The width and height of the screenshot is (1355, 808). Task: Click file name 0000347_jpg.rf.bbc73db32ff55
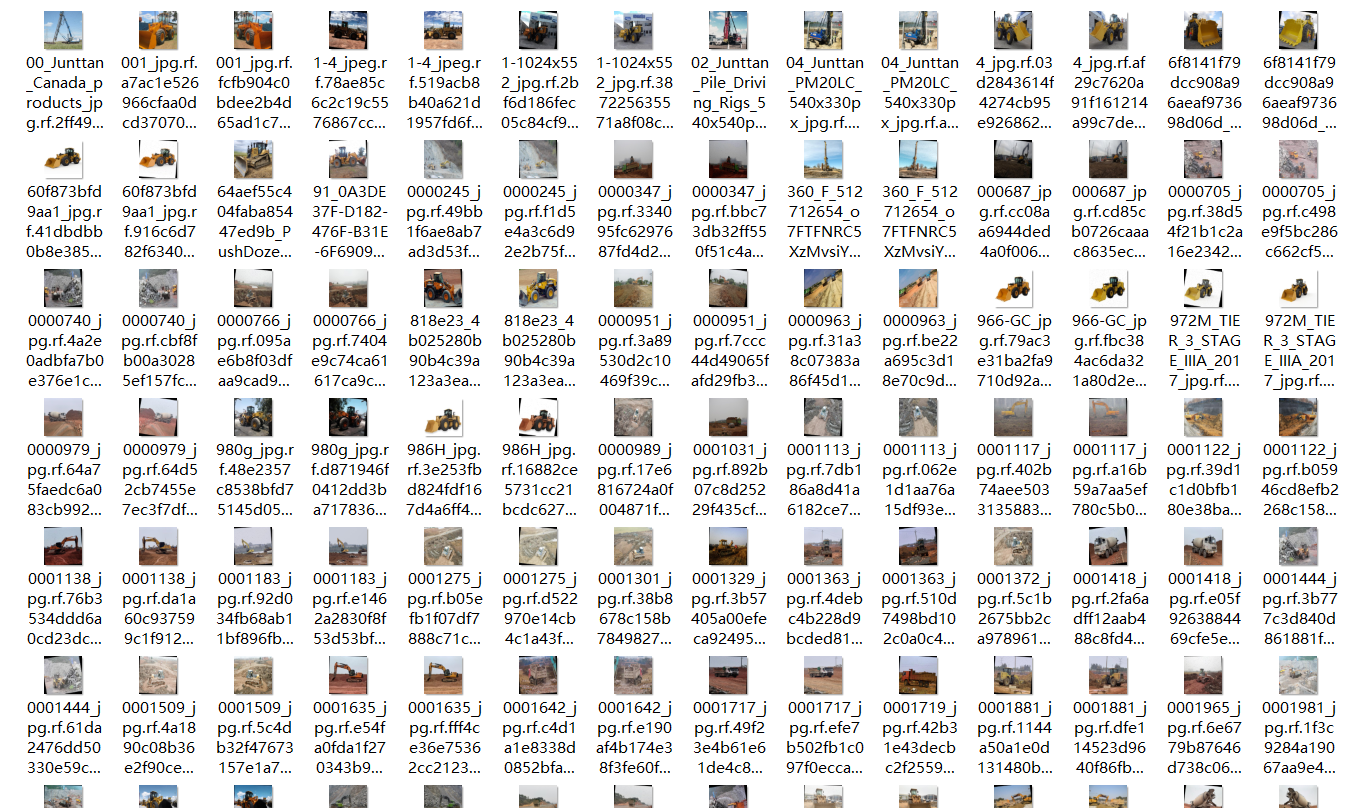[729, 222]
